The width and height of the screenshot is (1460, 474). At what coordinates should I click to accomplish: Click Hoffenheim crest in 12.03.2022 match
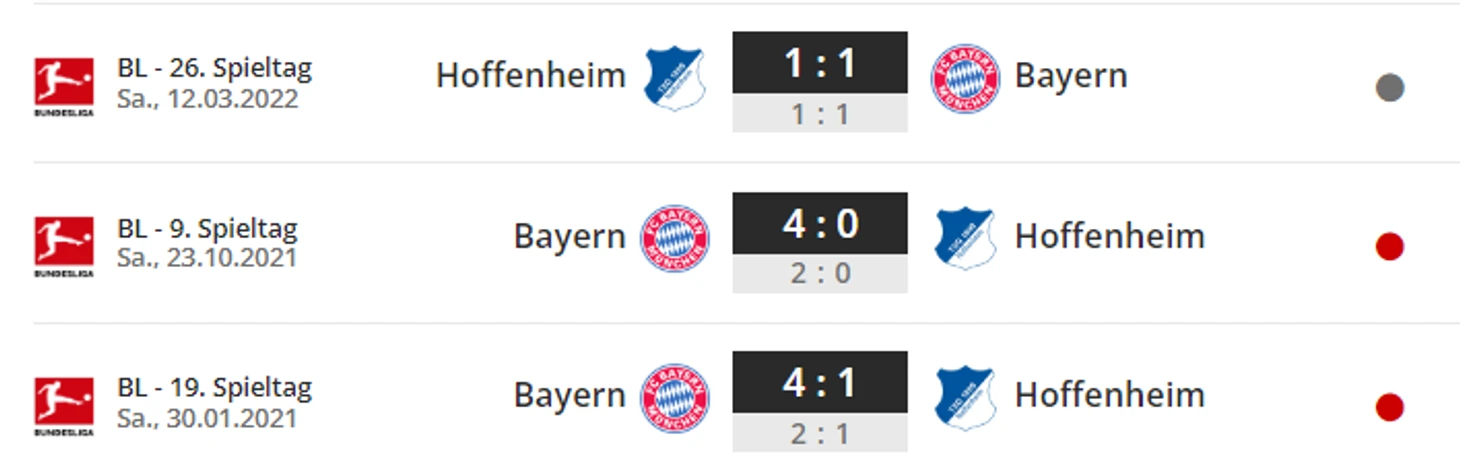[x=674, y=77]
